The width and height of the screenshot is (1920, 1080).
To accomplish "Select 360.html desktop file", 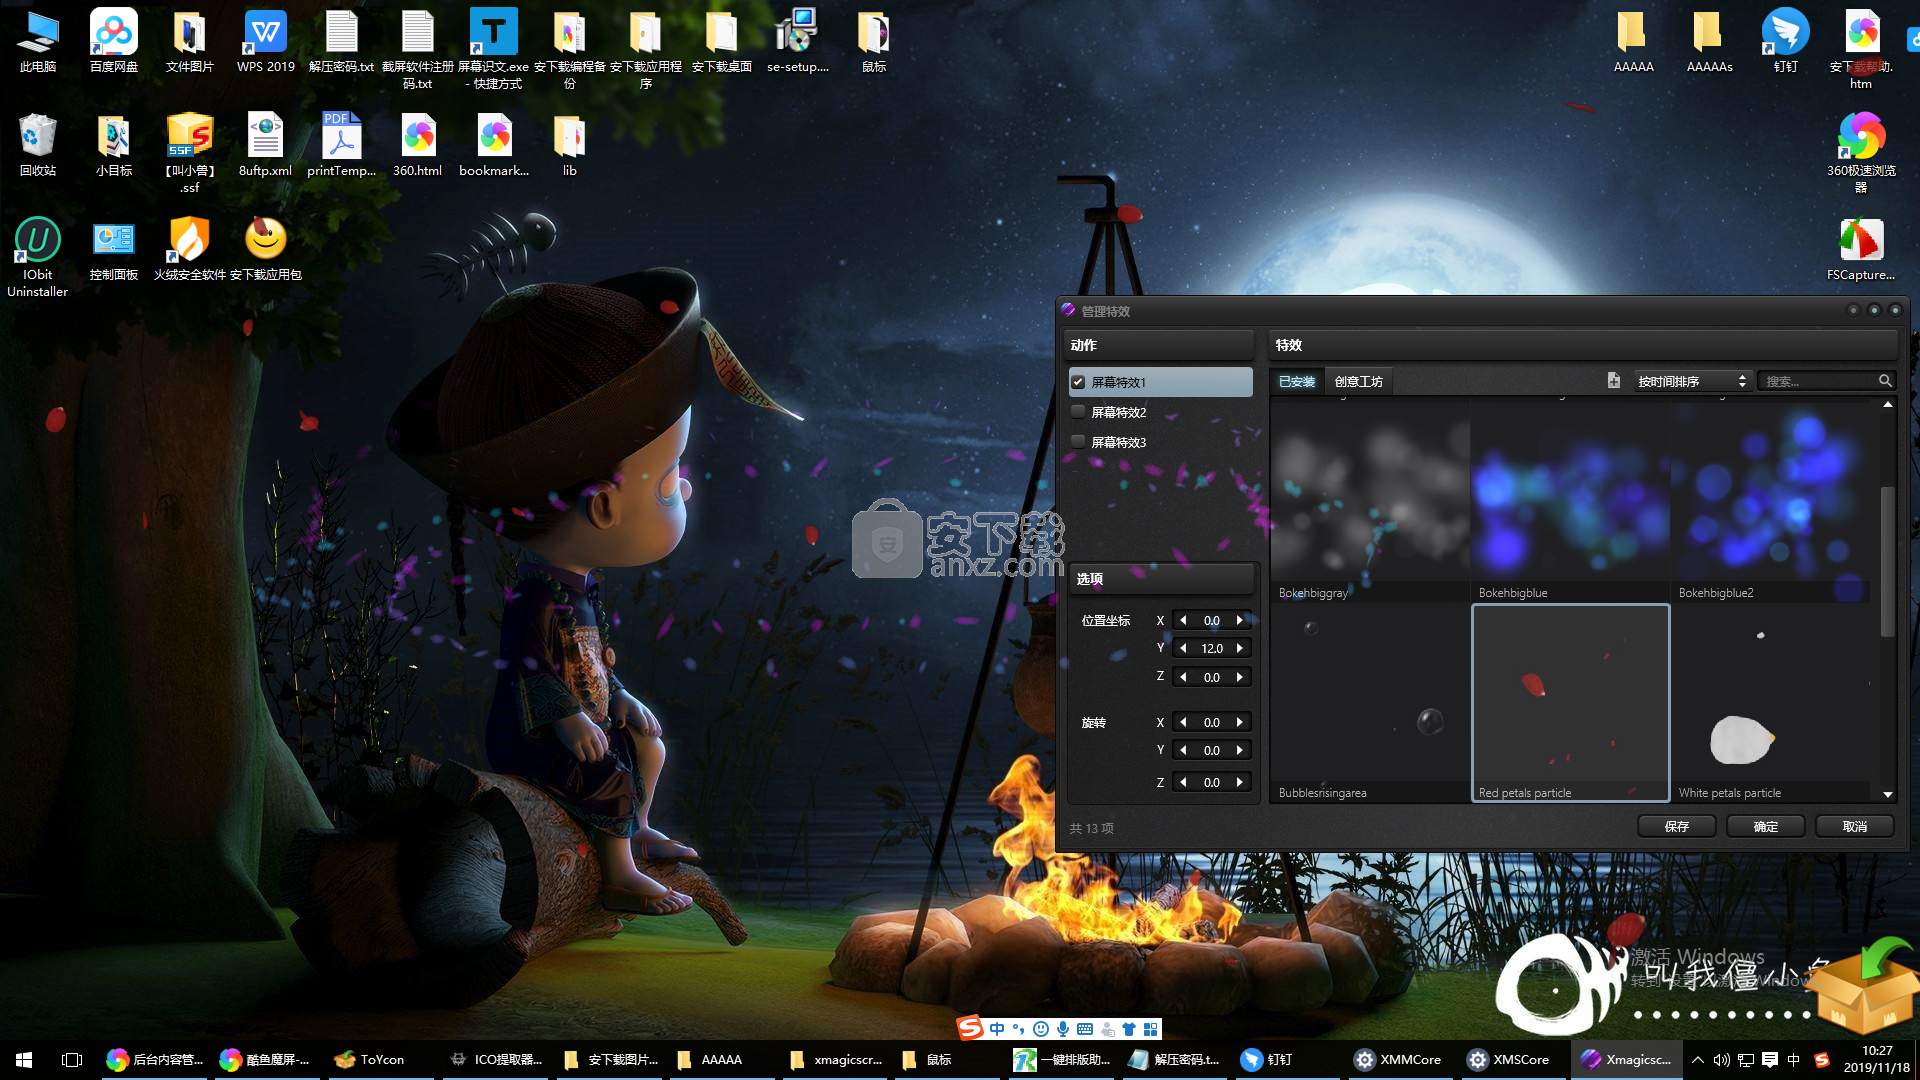I will pyautogui.click(x=418, y=146).
